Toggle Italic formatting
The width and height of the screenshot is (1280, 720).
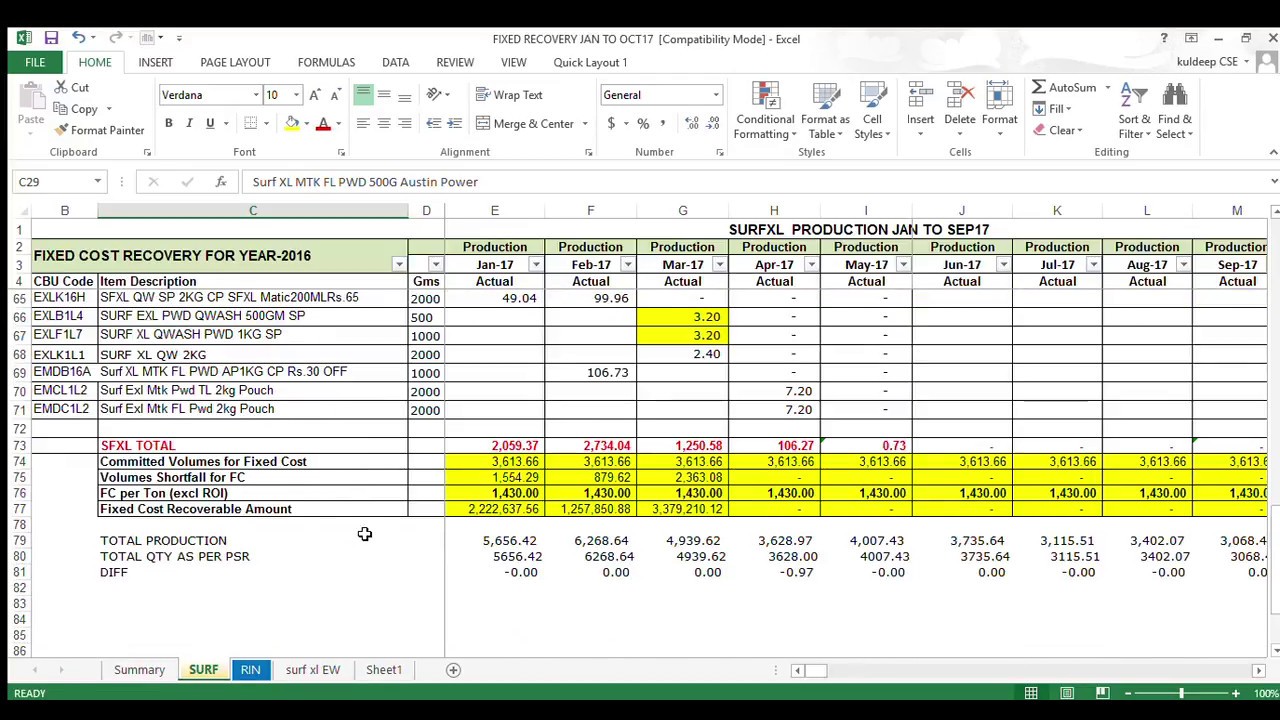pos(189,124)
